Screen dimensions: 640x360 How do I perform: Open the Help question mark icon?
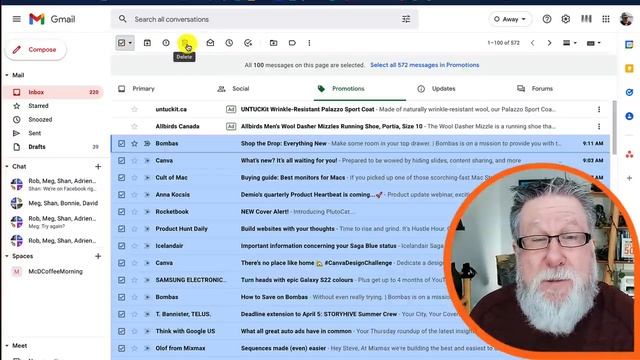547,19
